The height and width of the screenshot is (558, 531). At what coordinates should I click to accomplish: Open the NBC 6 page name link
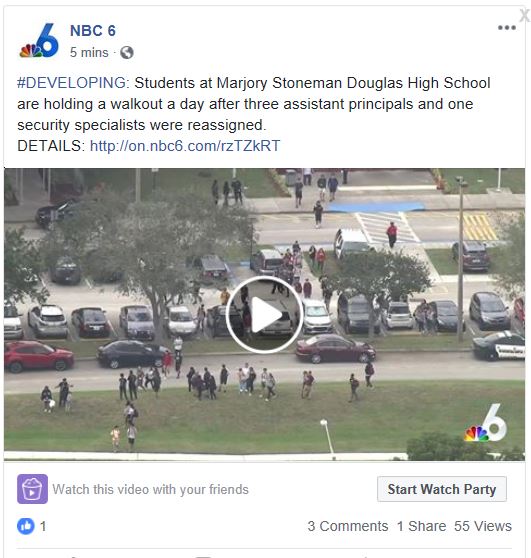[x=93, y=31]
